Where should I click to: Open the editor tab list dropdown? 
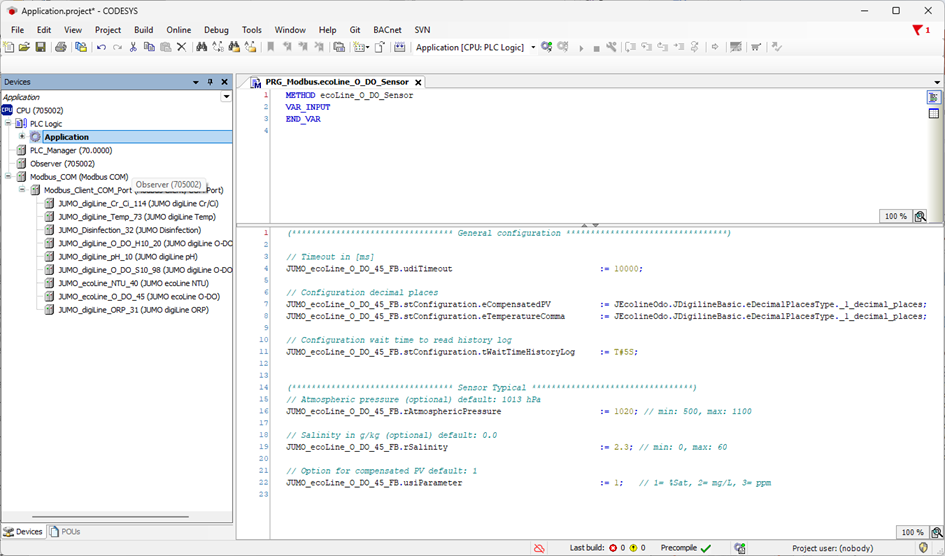(x=937, y=82)
